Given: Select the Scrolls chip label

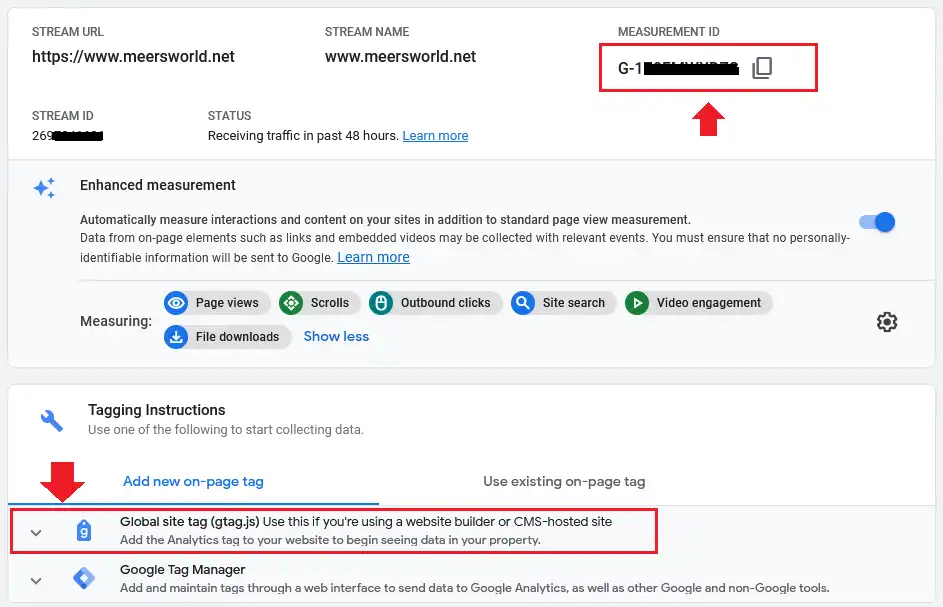Looking at the screenshot, I should click(330, 303).
